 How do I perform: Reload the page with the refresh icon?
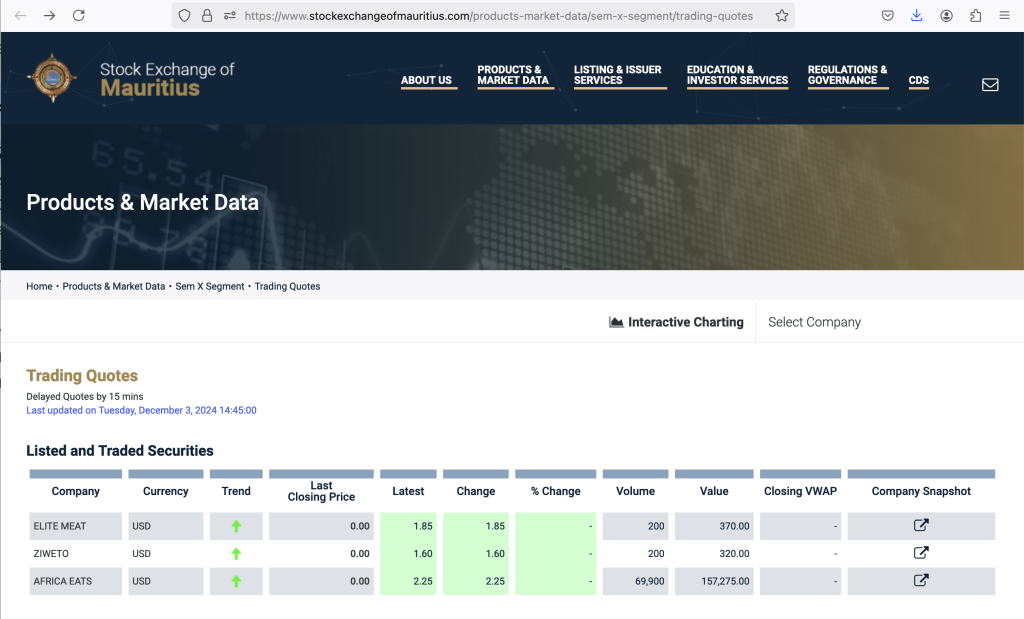point(78,16)
